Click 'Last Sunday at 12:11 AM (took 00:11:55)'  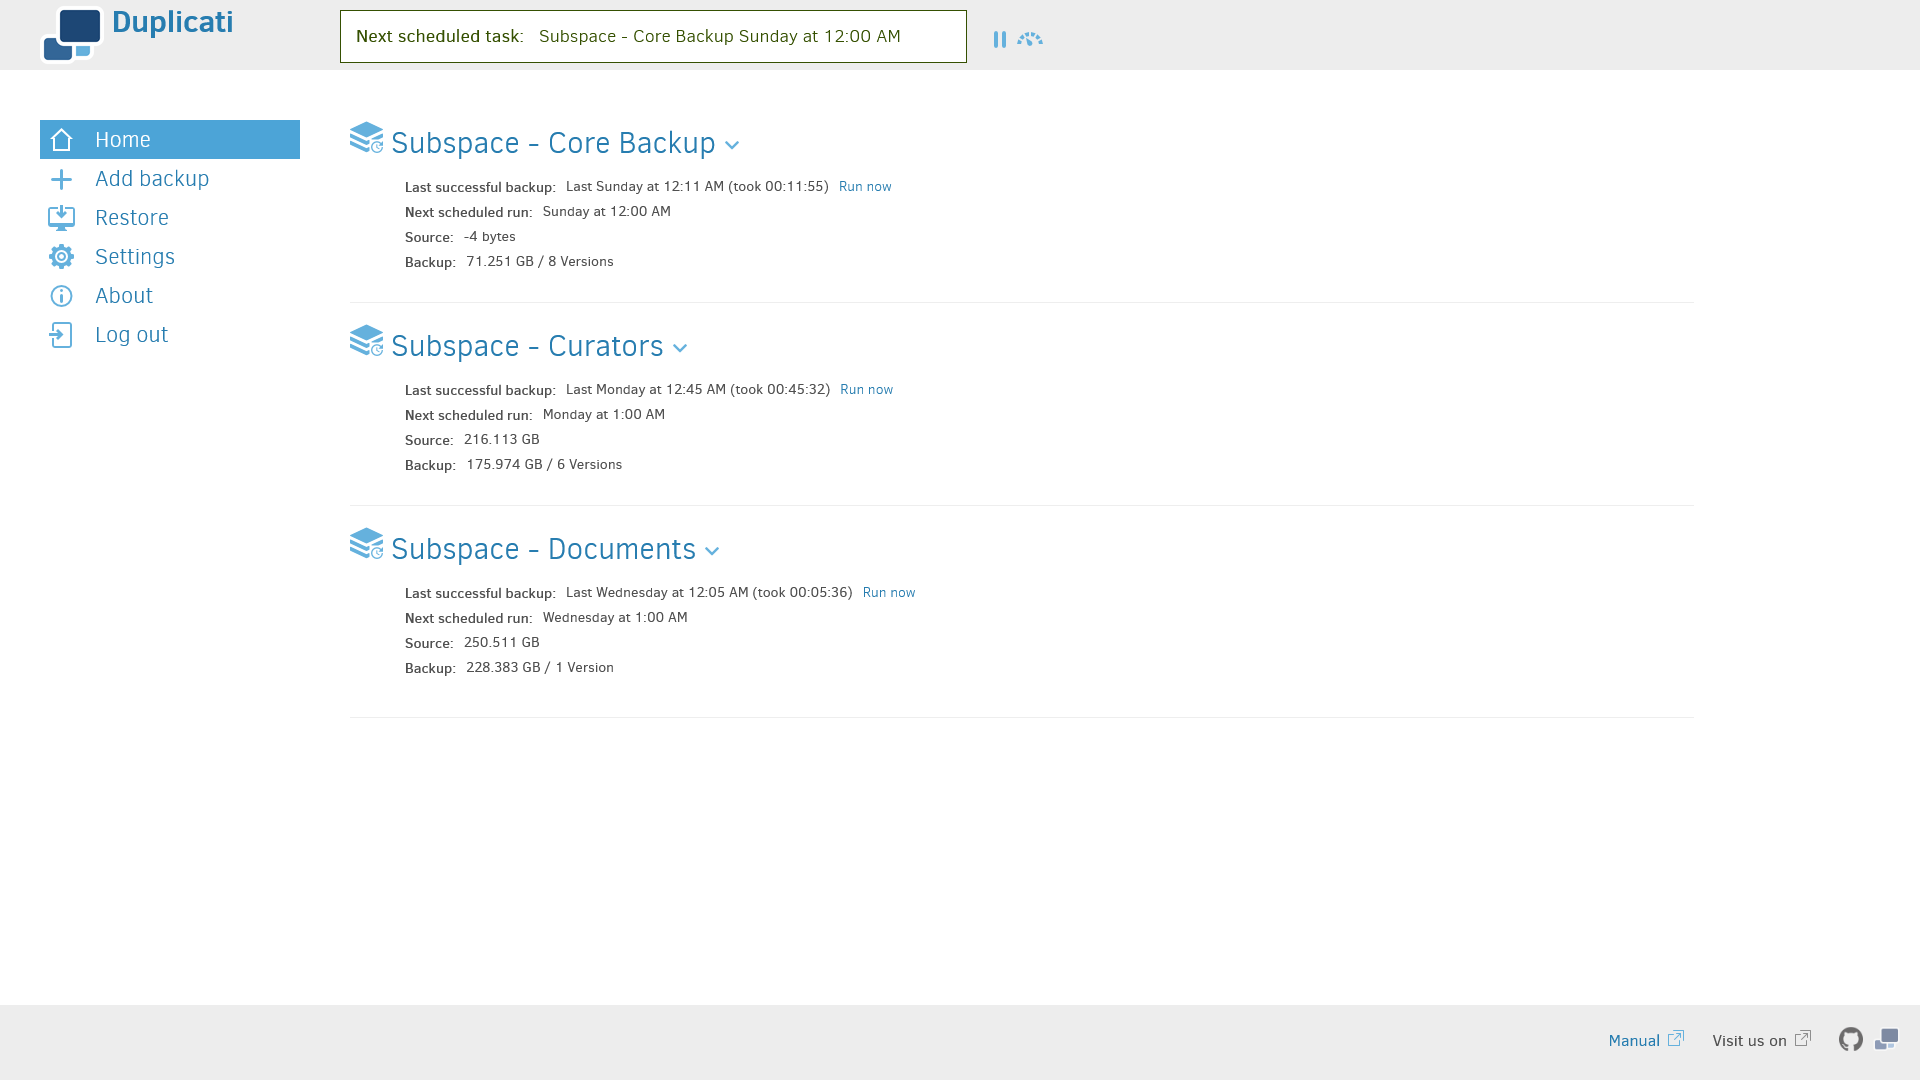pos(697,187)
